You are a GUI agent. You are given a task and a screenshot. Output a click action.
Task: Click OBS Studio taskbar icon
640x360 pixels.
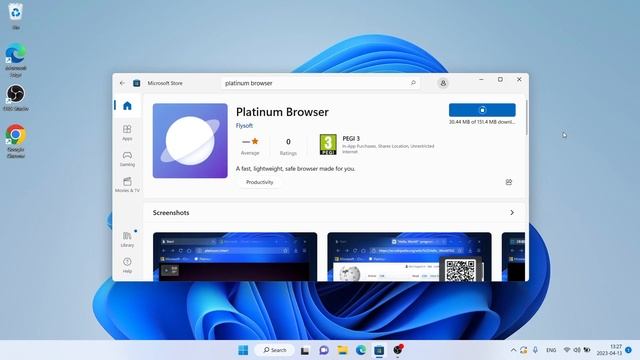click(398, 350)
